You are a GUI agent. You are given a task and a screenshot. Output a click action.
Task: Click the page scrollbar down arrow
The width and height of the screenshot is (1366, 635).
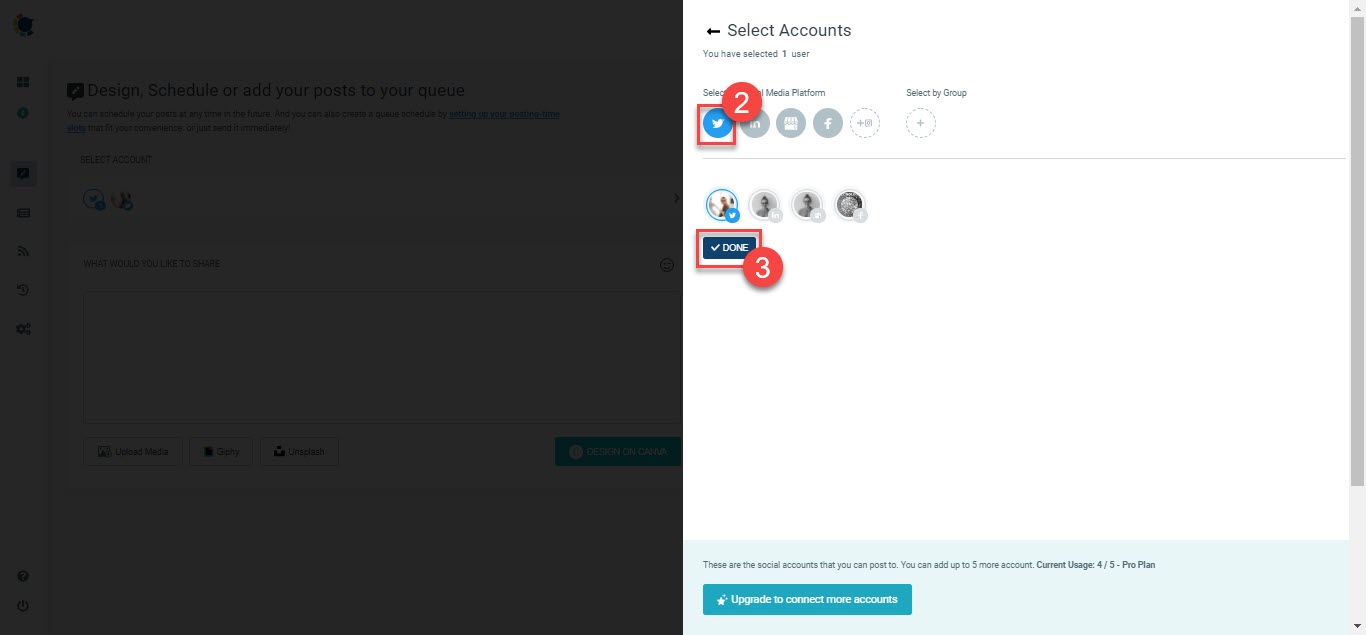[1357, 626]
